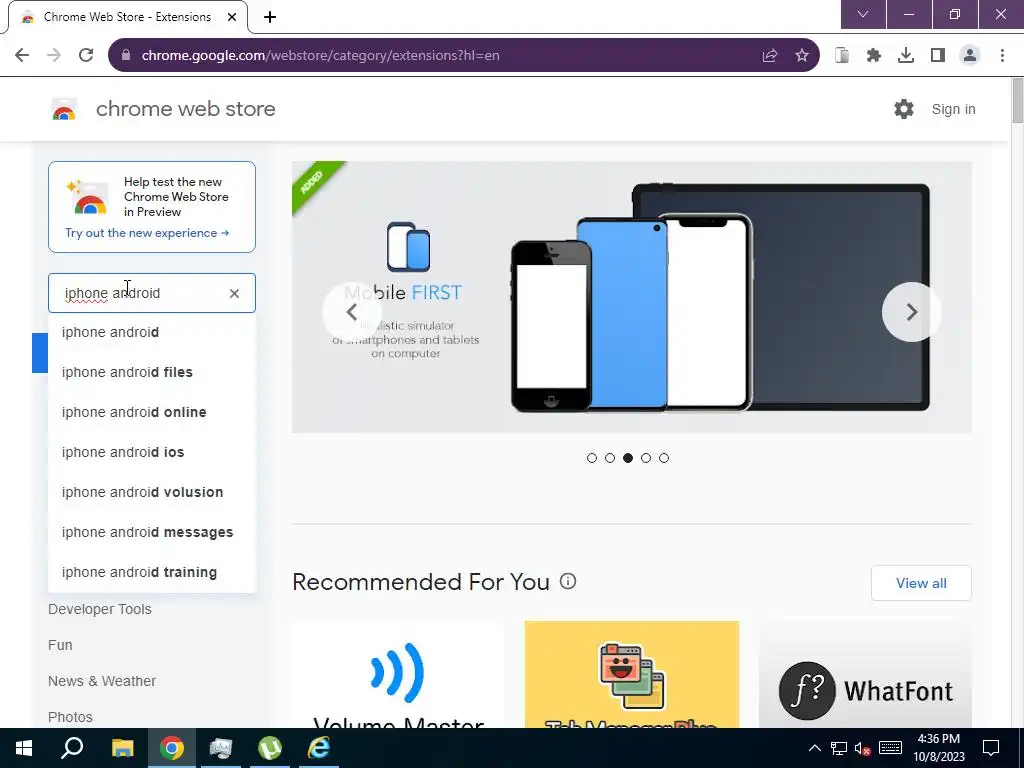The width and height of the screenshot is (1024, 768).
Task: Click Sign in link
Action: (953, 109)
